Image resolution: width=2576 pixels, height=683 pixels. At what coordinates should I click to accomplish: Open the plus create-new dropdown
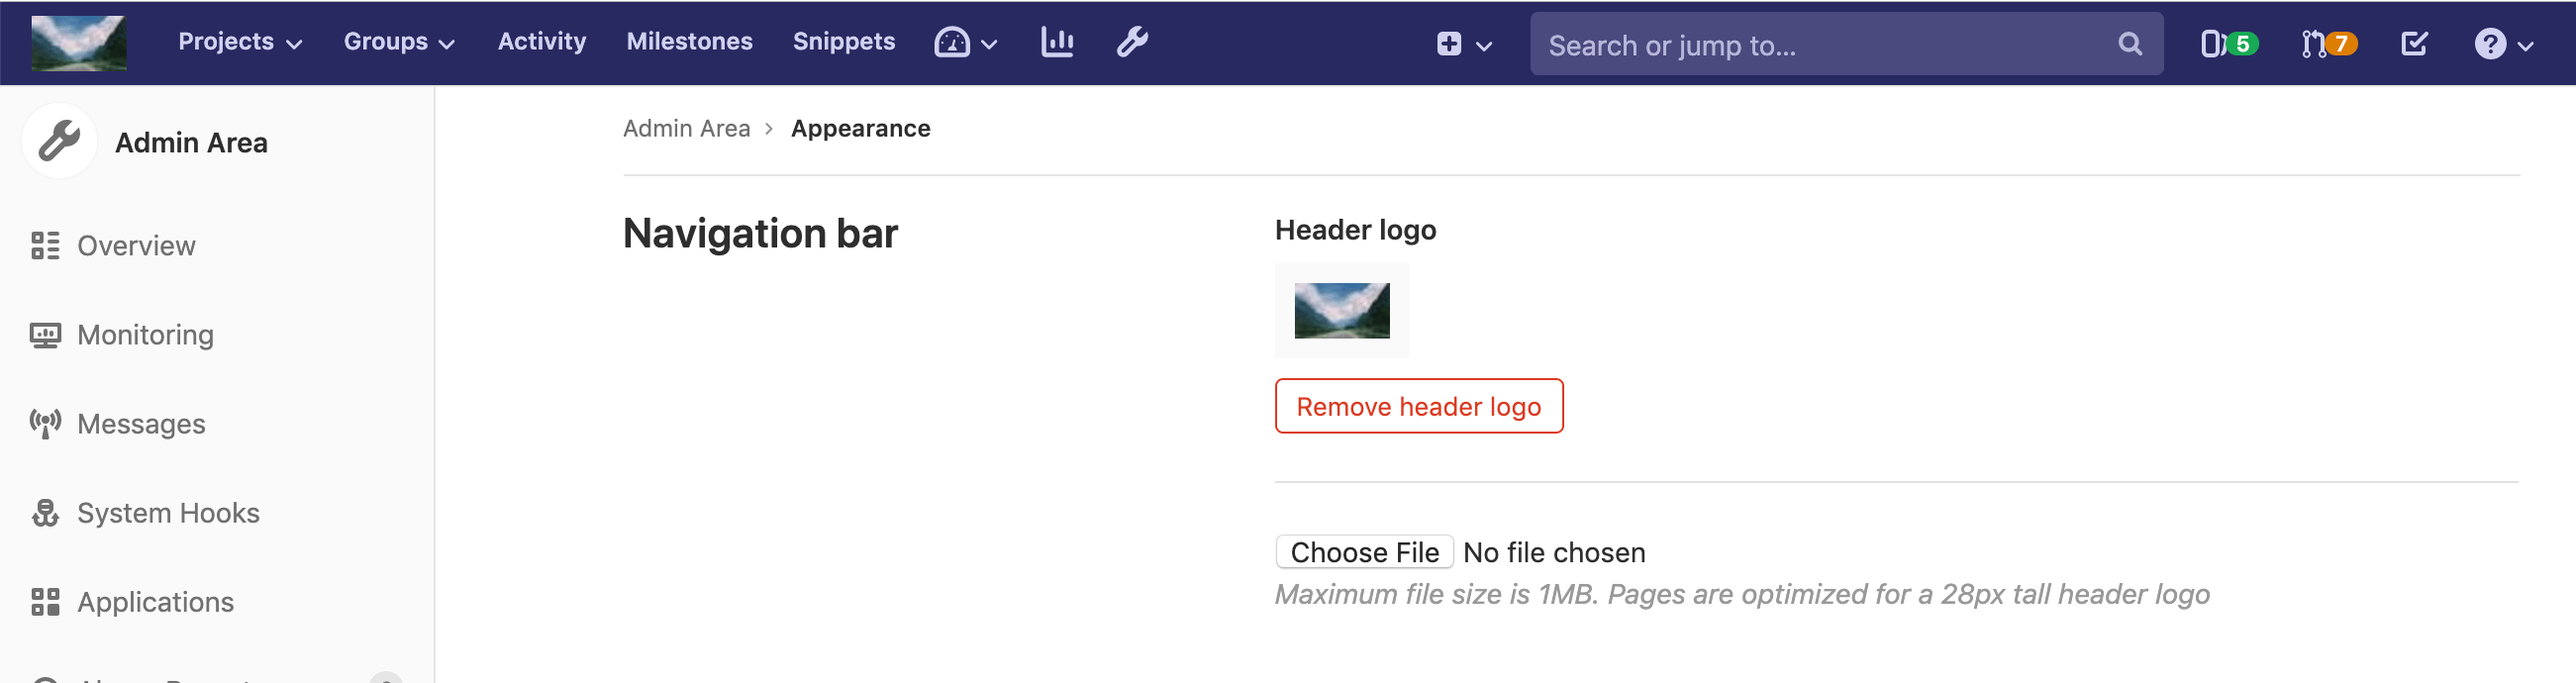1463,44
